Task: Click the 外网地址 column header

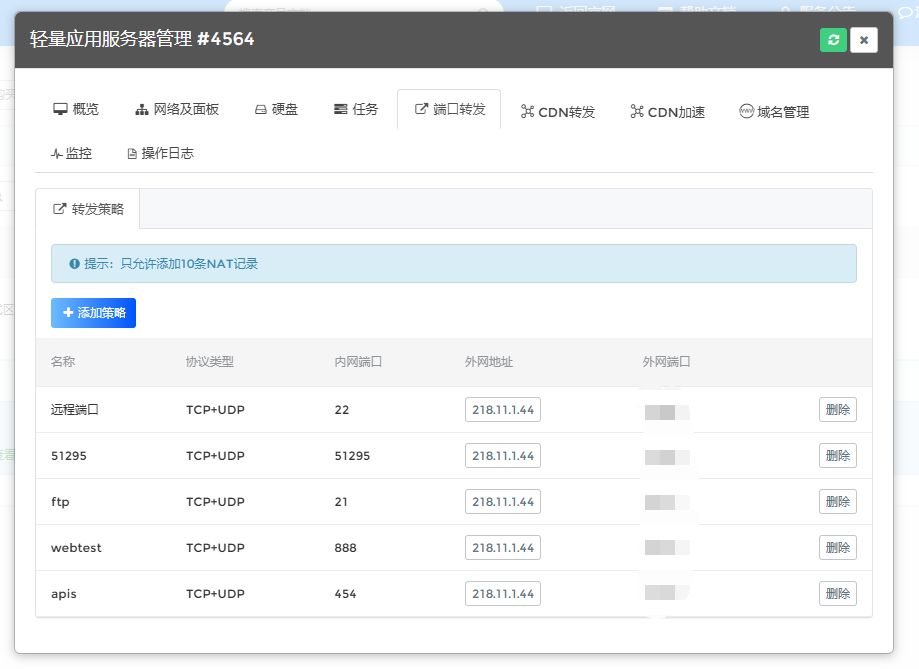Action: click(x=489, y=362)
